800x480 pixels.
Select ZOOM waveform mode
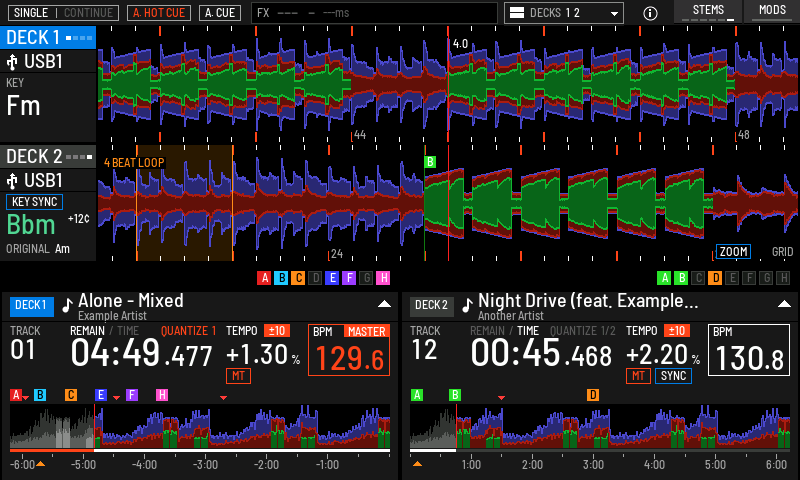pyautogui.click(x=733, y=251)
